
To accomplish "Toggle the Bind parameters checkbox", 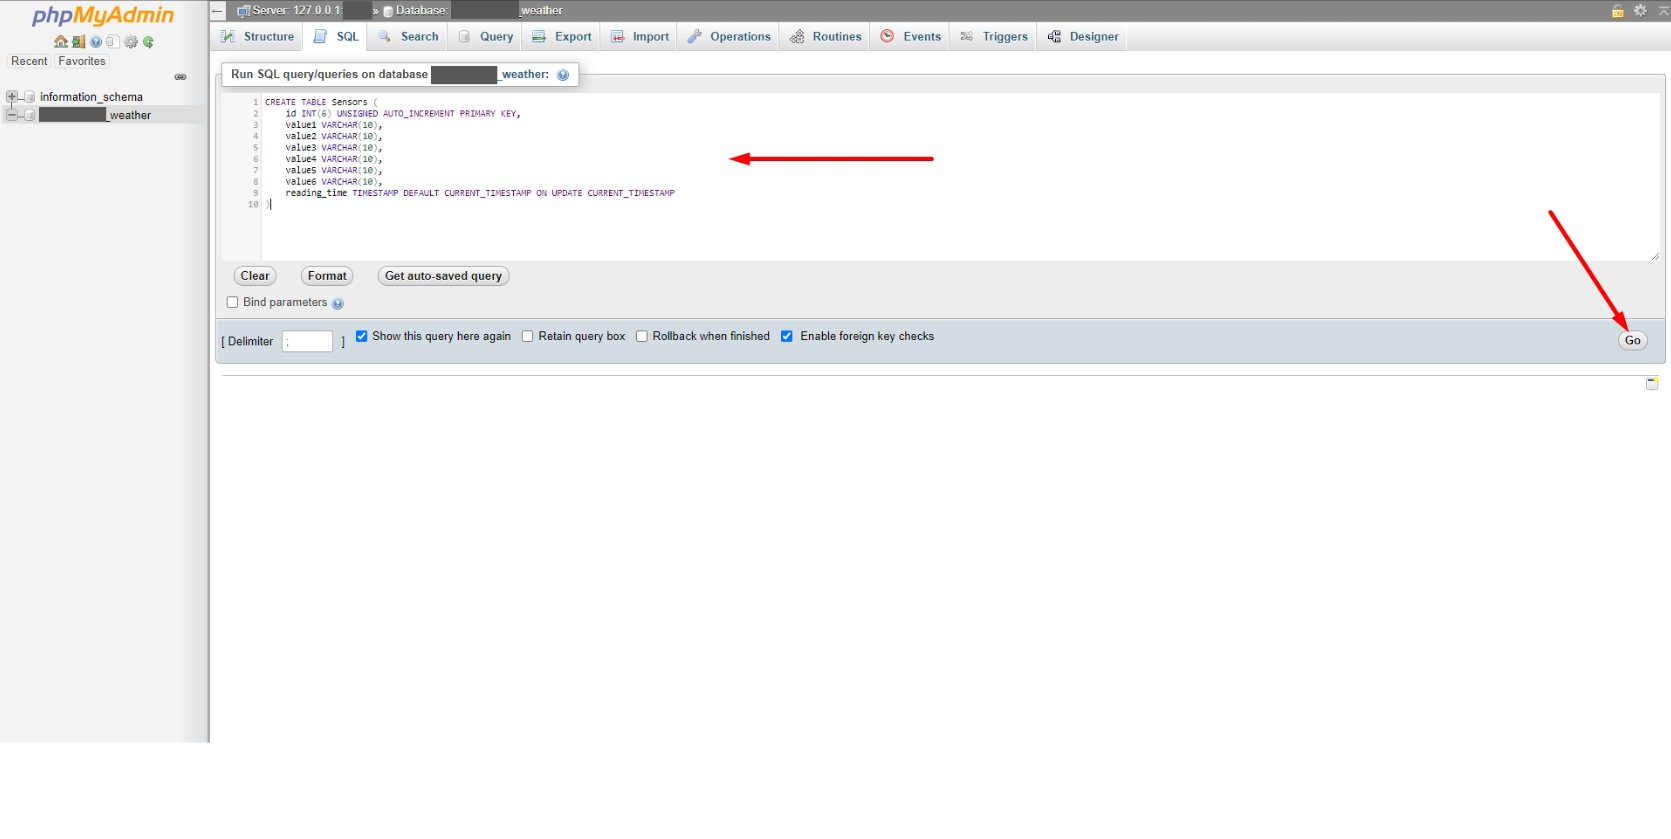I will point(233,302).
